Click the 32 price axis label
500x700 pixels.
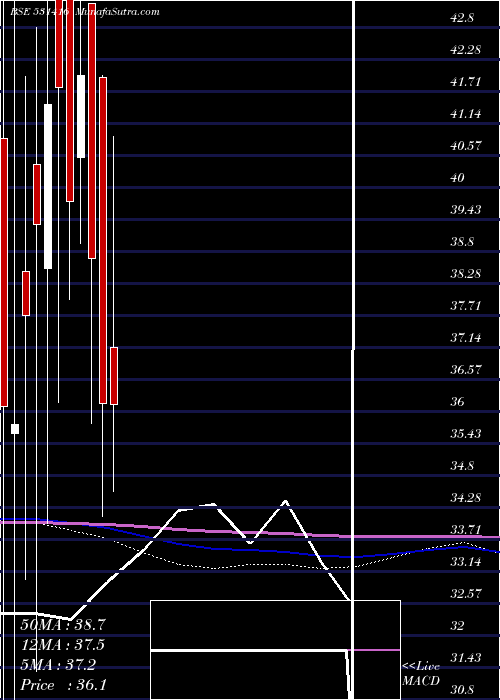458,625
